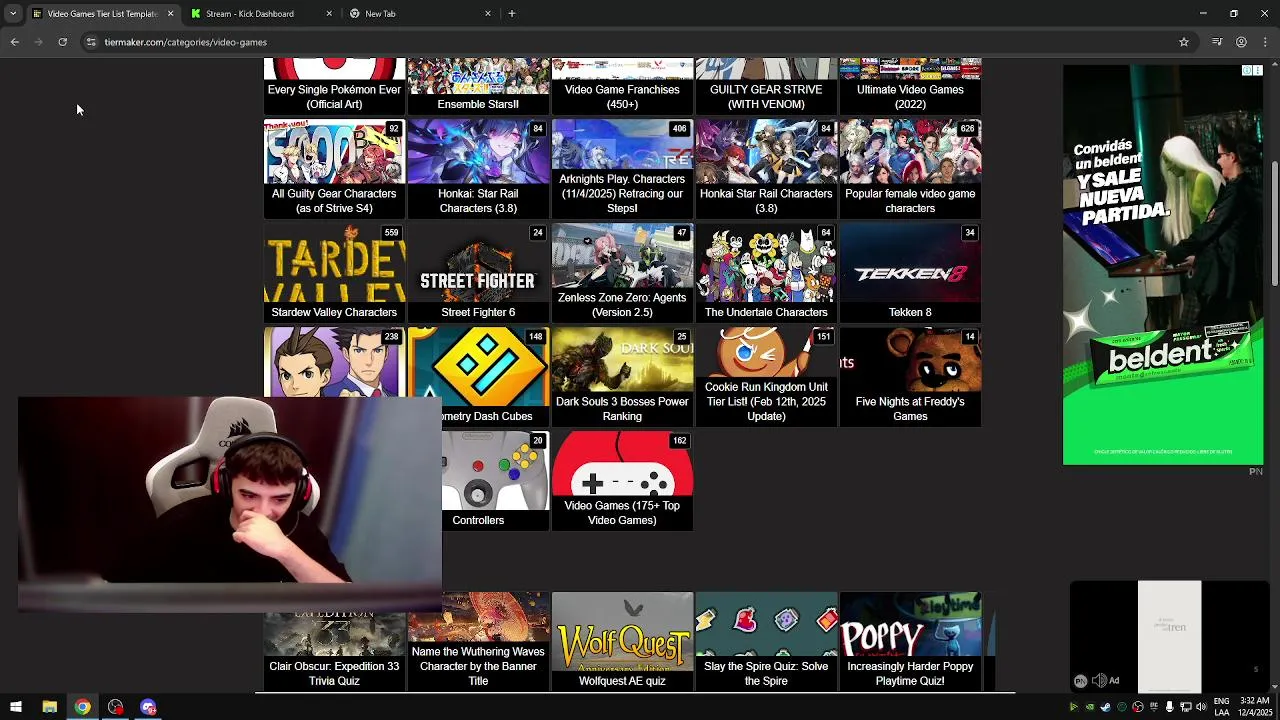Mute the small video ad speaker icon

coord(1099,681)
